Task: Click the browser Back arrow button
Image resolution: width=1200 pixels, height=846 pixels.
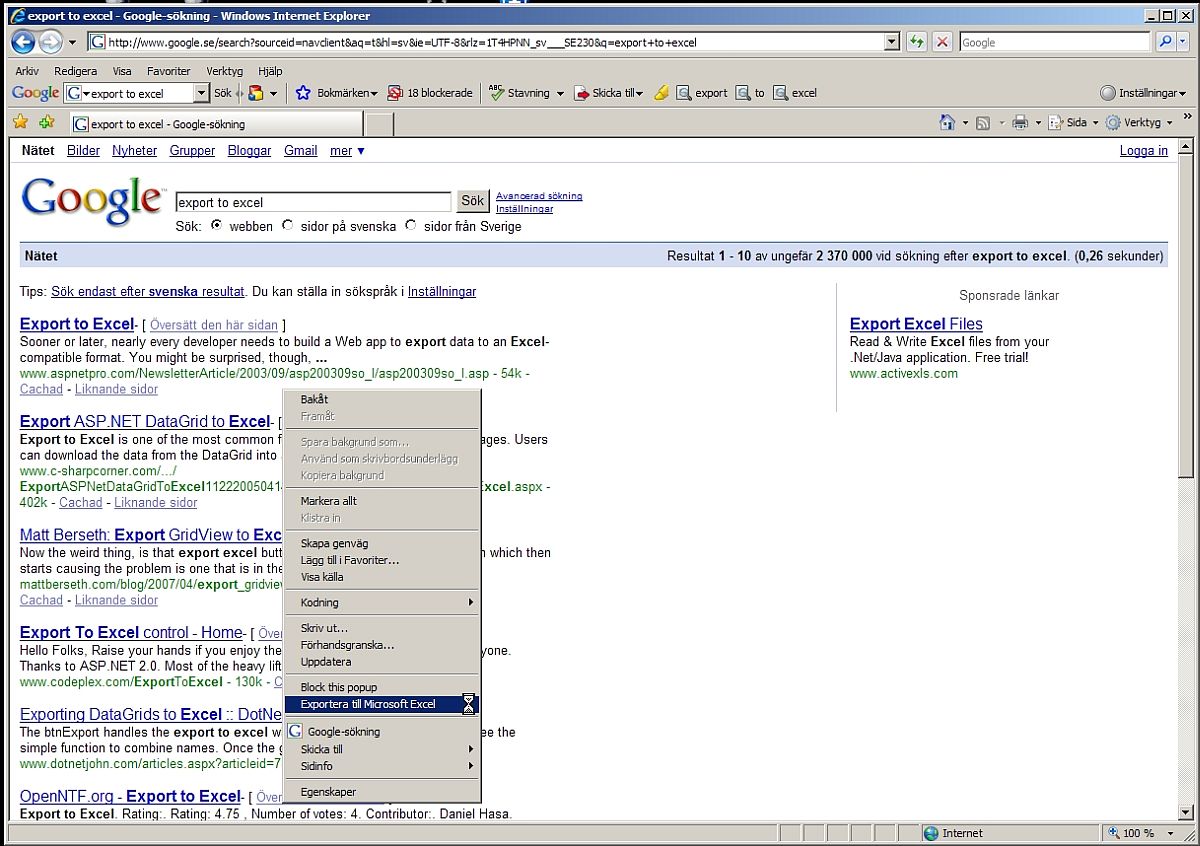Action: (x=23, y=42)
